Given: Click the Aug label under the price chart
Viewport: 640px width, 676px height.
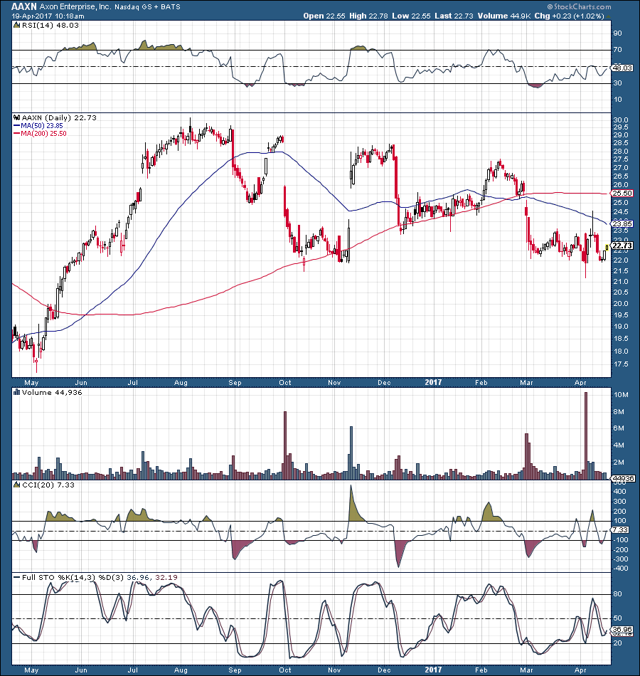Looking at the screenshot, I should click(x=181, y=382).
